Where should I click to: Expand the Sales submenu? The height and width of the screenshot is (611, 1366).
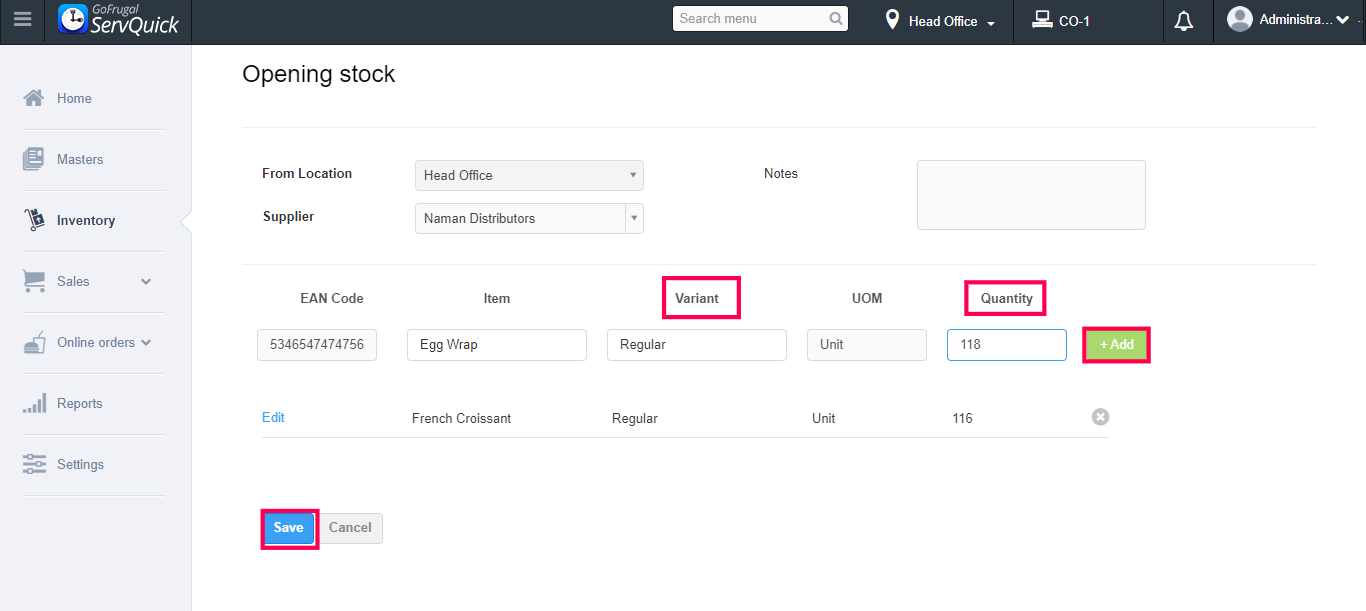[146, 281]
